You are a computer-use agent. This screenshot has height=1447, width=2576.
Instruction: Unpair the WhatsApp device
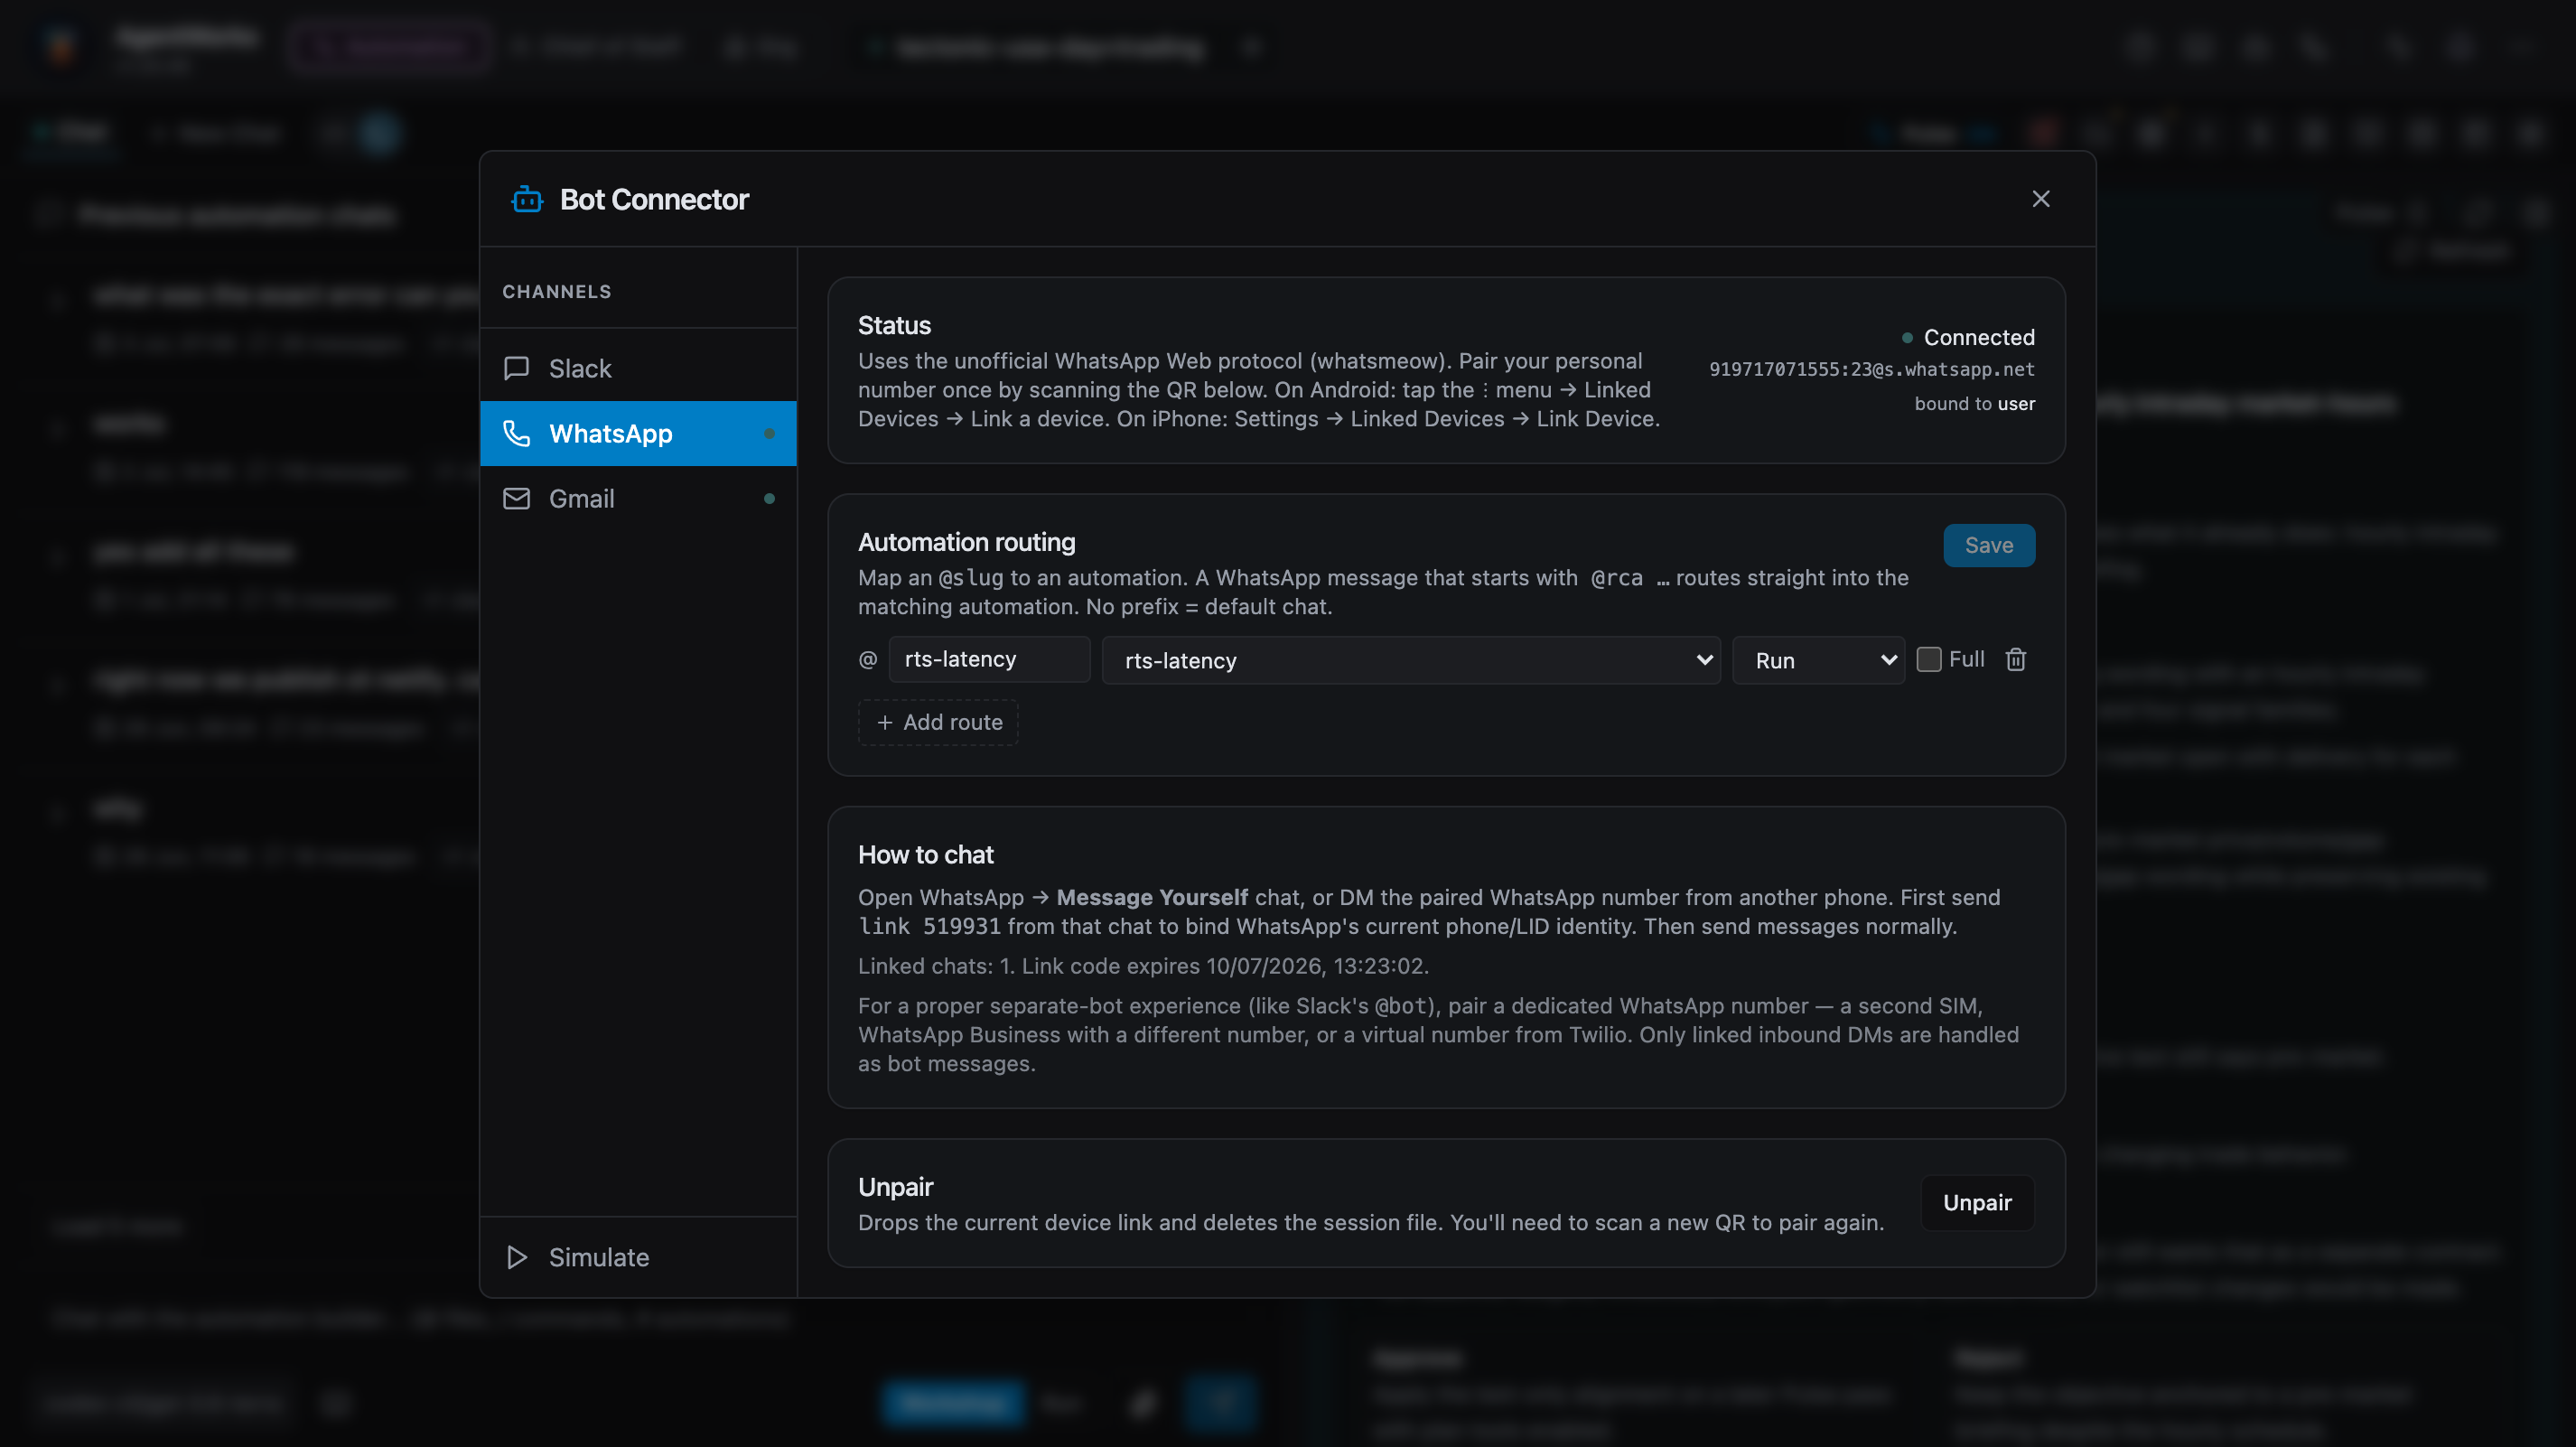point(1976,1202)
